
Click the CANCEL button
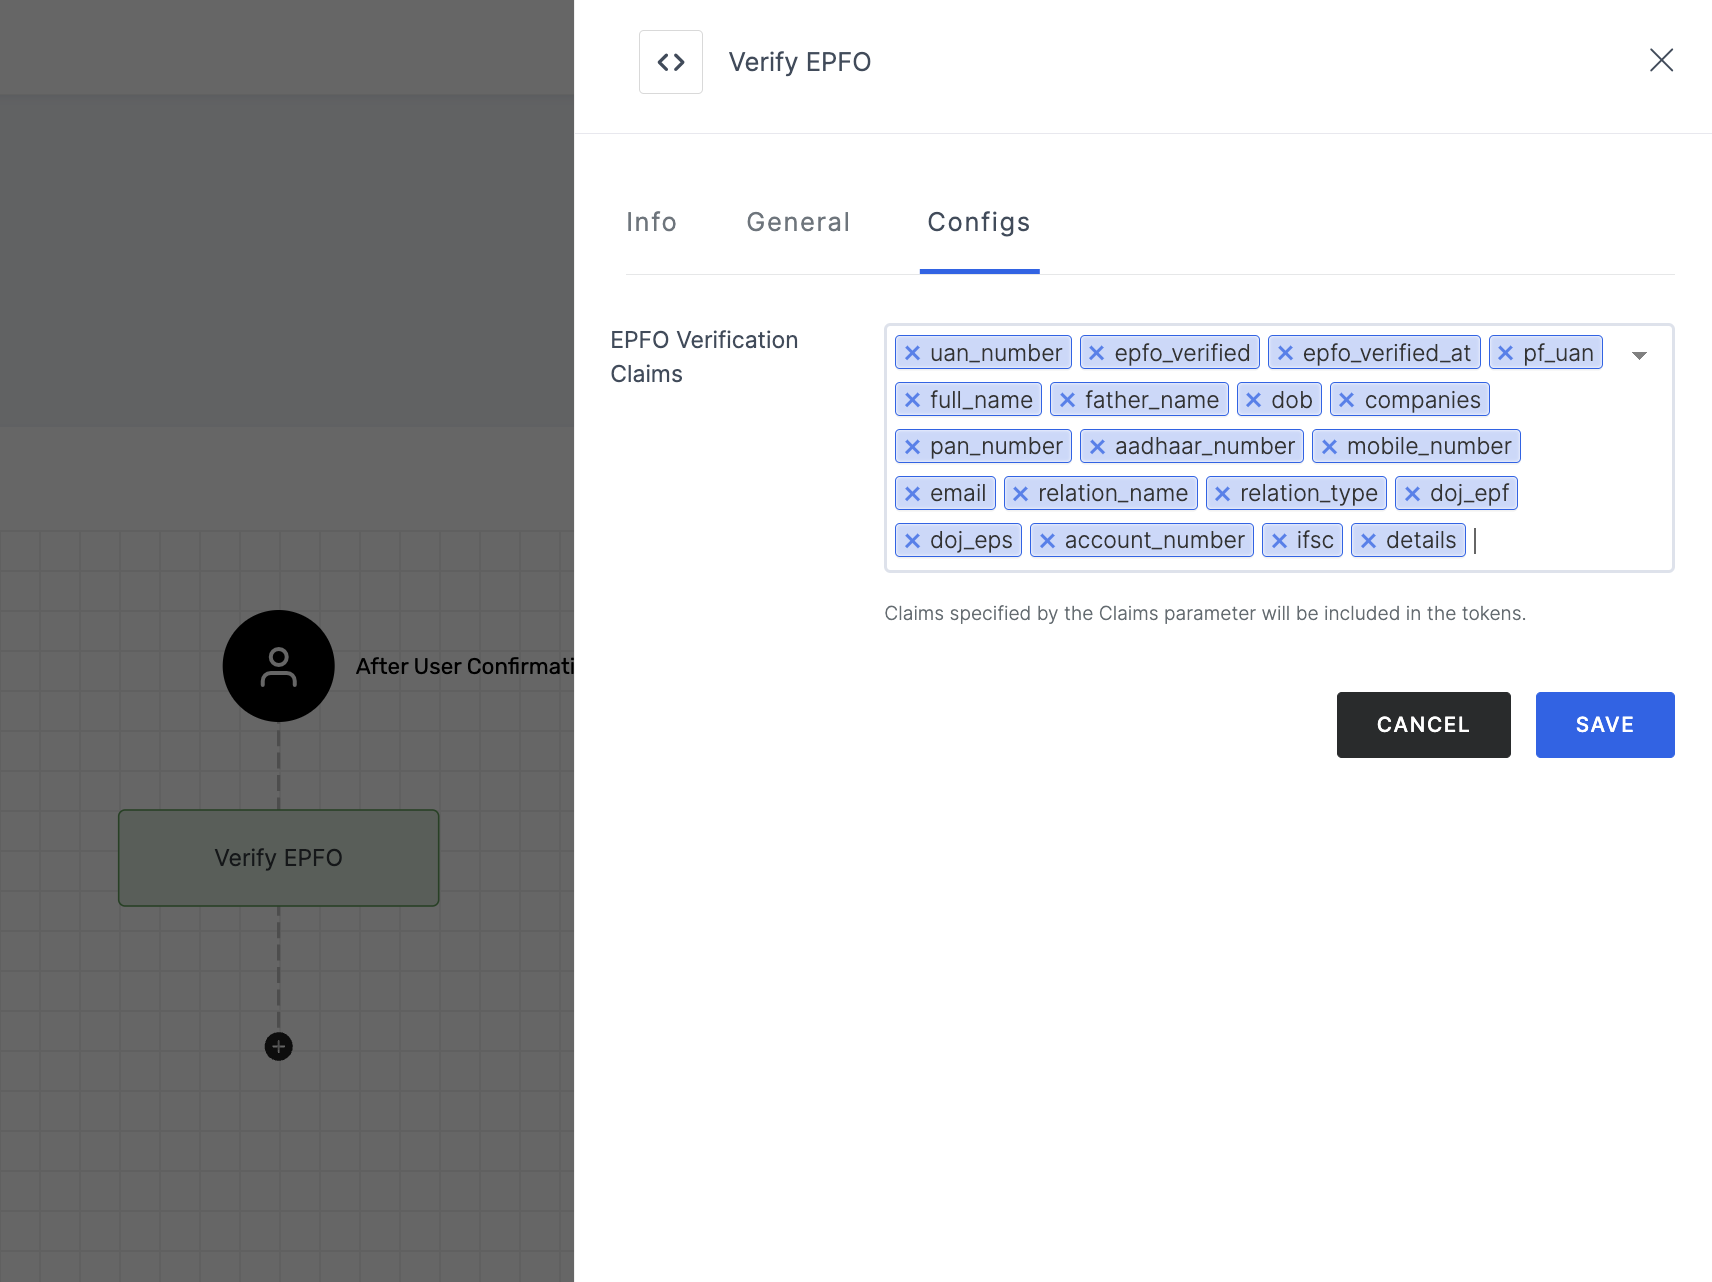(x=1423, y=725)
